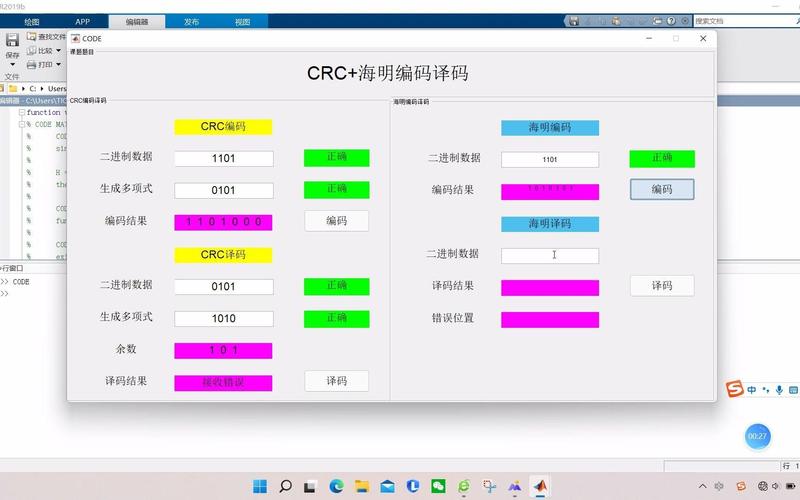Click the magenta CRC 译码结果 '接收错误' box
The width and height of the screenshot is (800, 500).
click(223, 383)
